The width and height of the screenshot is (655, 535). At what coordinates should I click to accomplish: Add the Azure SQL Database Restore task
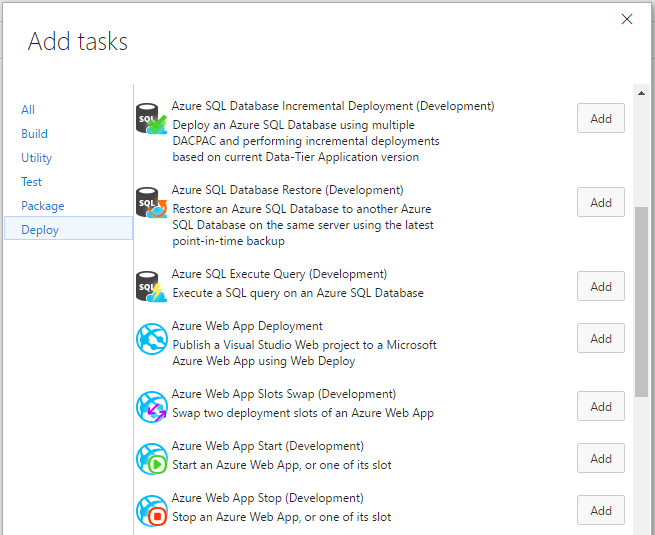601,202
